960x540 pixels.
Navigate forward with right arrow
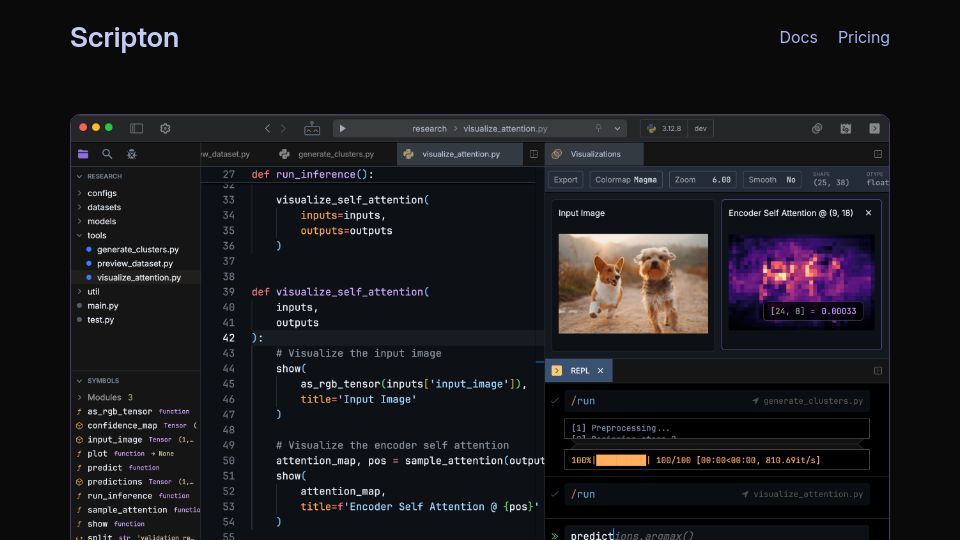tap(283, 128)
